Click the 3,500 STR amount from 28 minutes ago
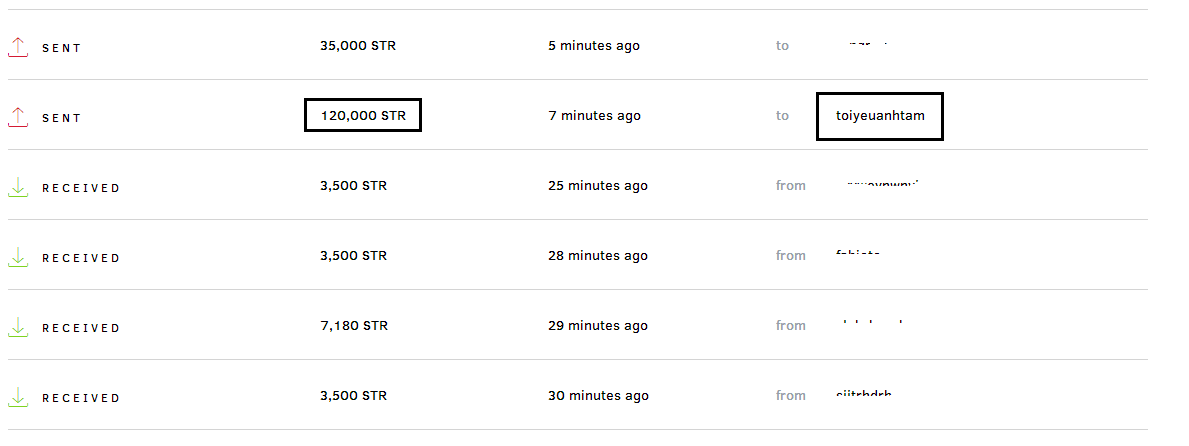1189x446 pixels. pyautogui.click(x=353, y=256)
